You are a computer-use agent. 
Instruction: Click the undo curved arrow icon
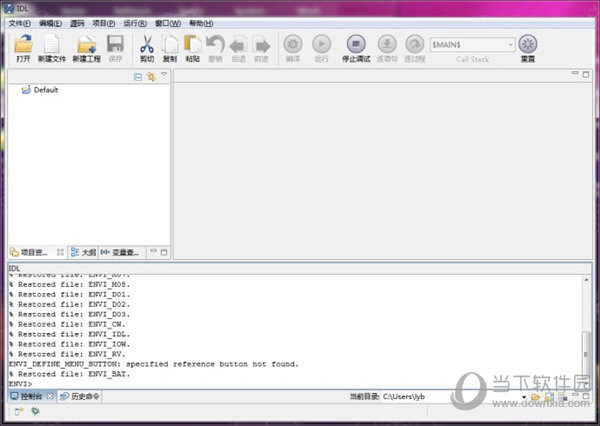pyautogui.click(x=215, y=44)
